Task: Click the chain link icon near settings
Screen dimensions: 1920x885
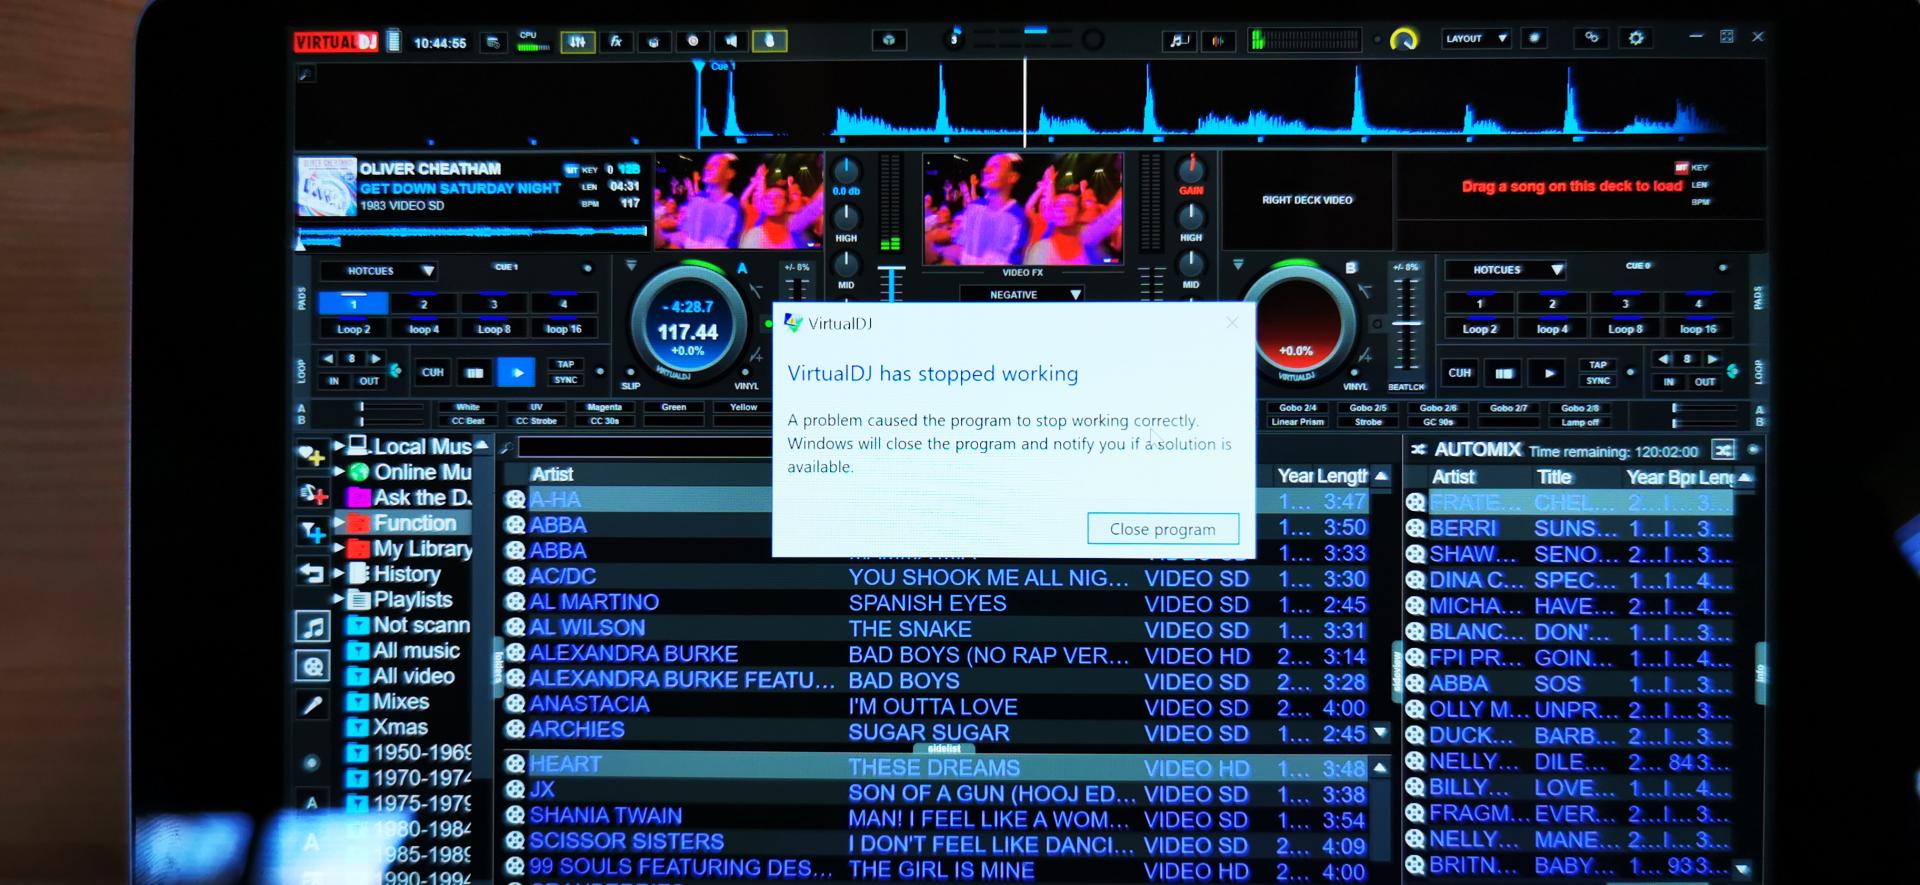Action: tap(1592, 38)
